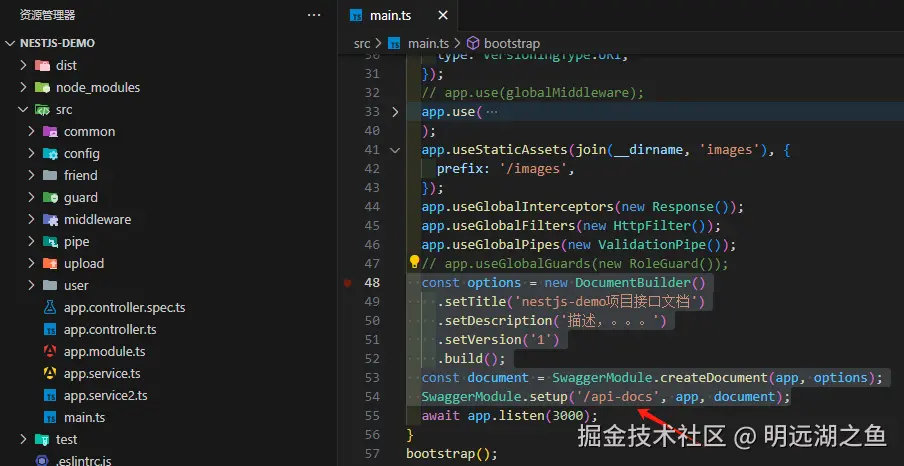Click the user folder icon
904x466 pixels.
[50, 285]
